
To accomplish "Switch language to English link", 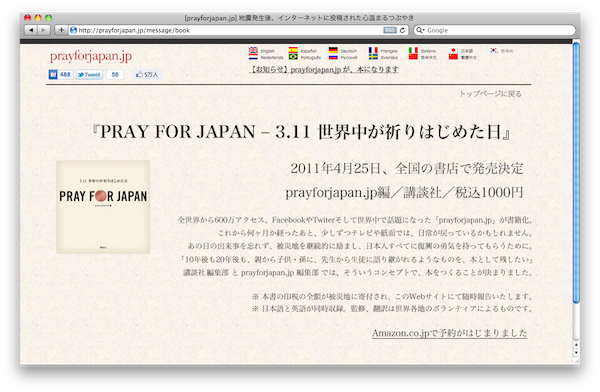I will pos(268,51).
